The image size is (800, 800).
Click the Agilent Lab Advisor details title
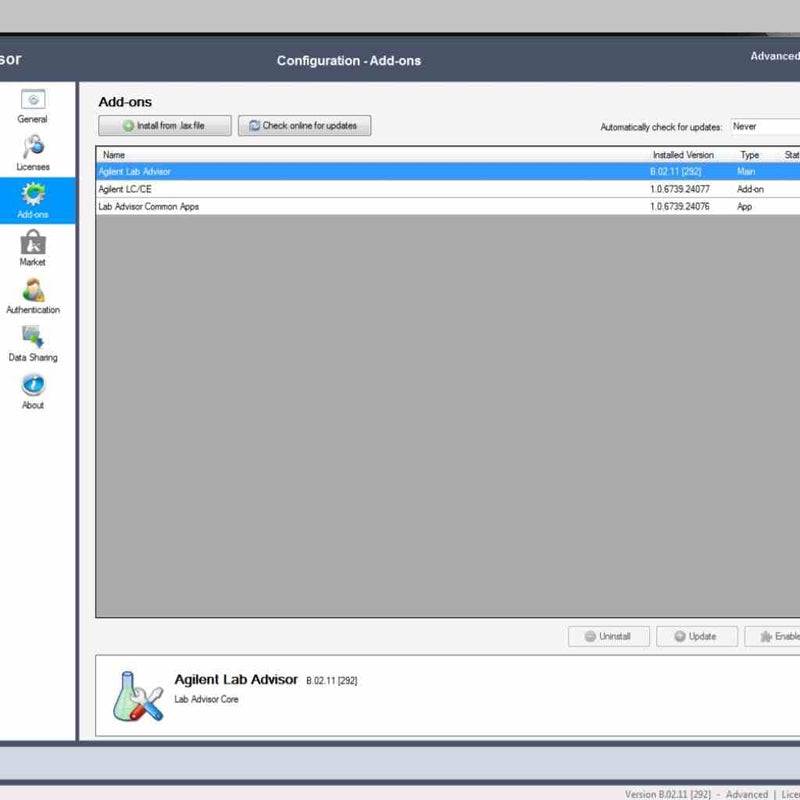tap(236, 680)
